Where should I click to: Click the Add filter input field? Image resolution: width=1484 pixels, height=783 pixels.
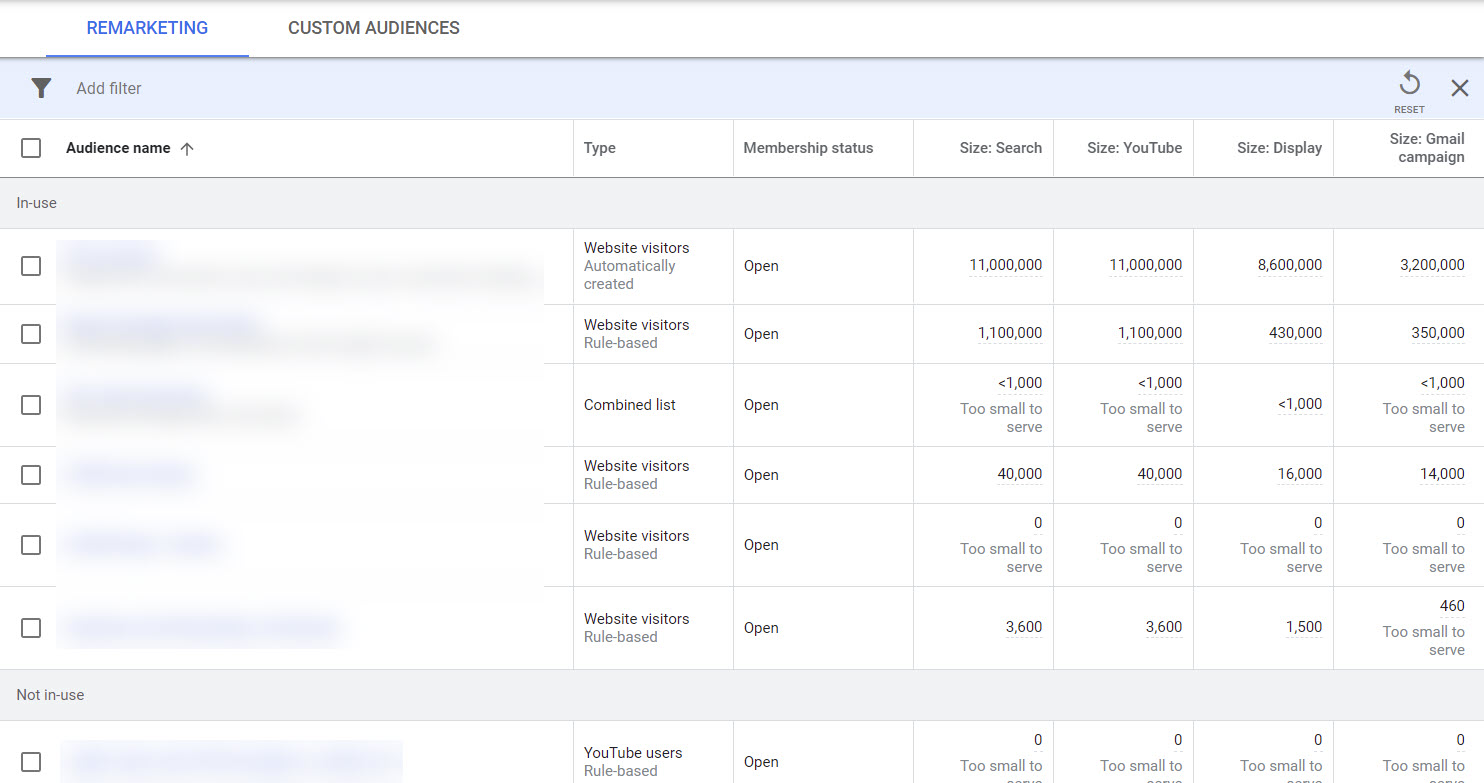coord(108,88)
